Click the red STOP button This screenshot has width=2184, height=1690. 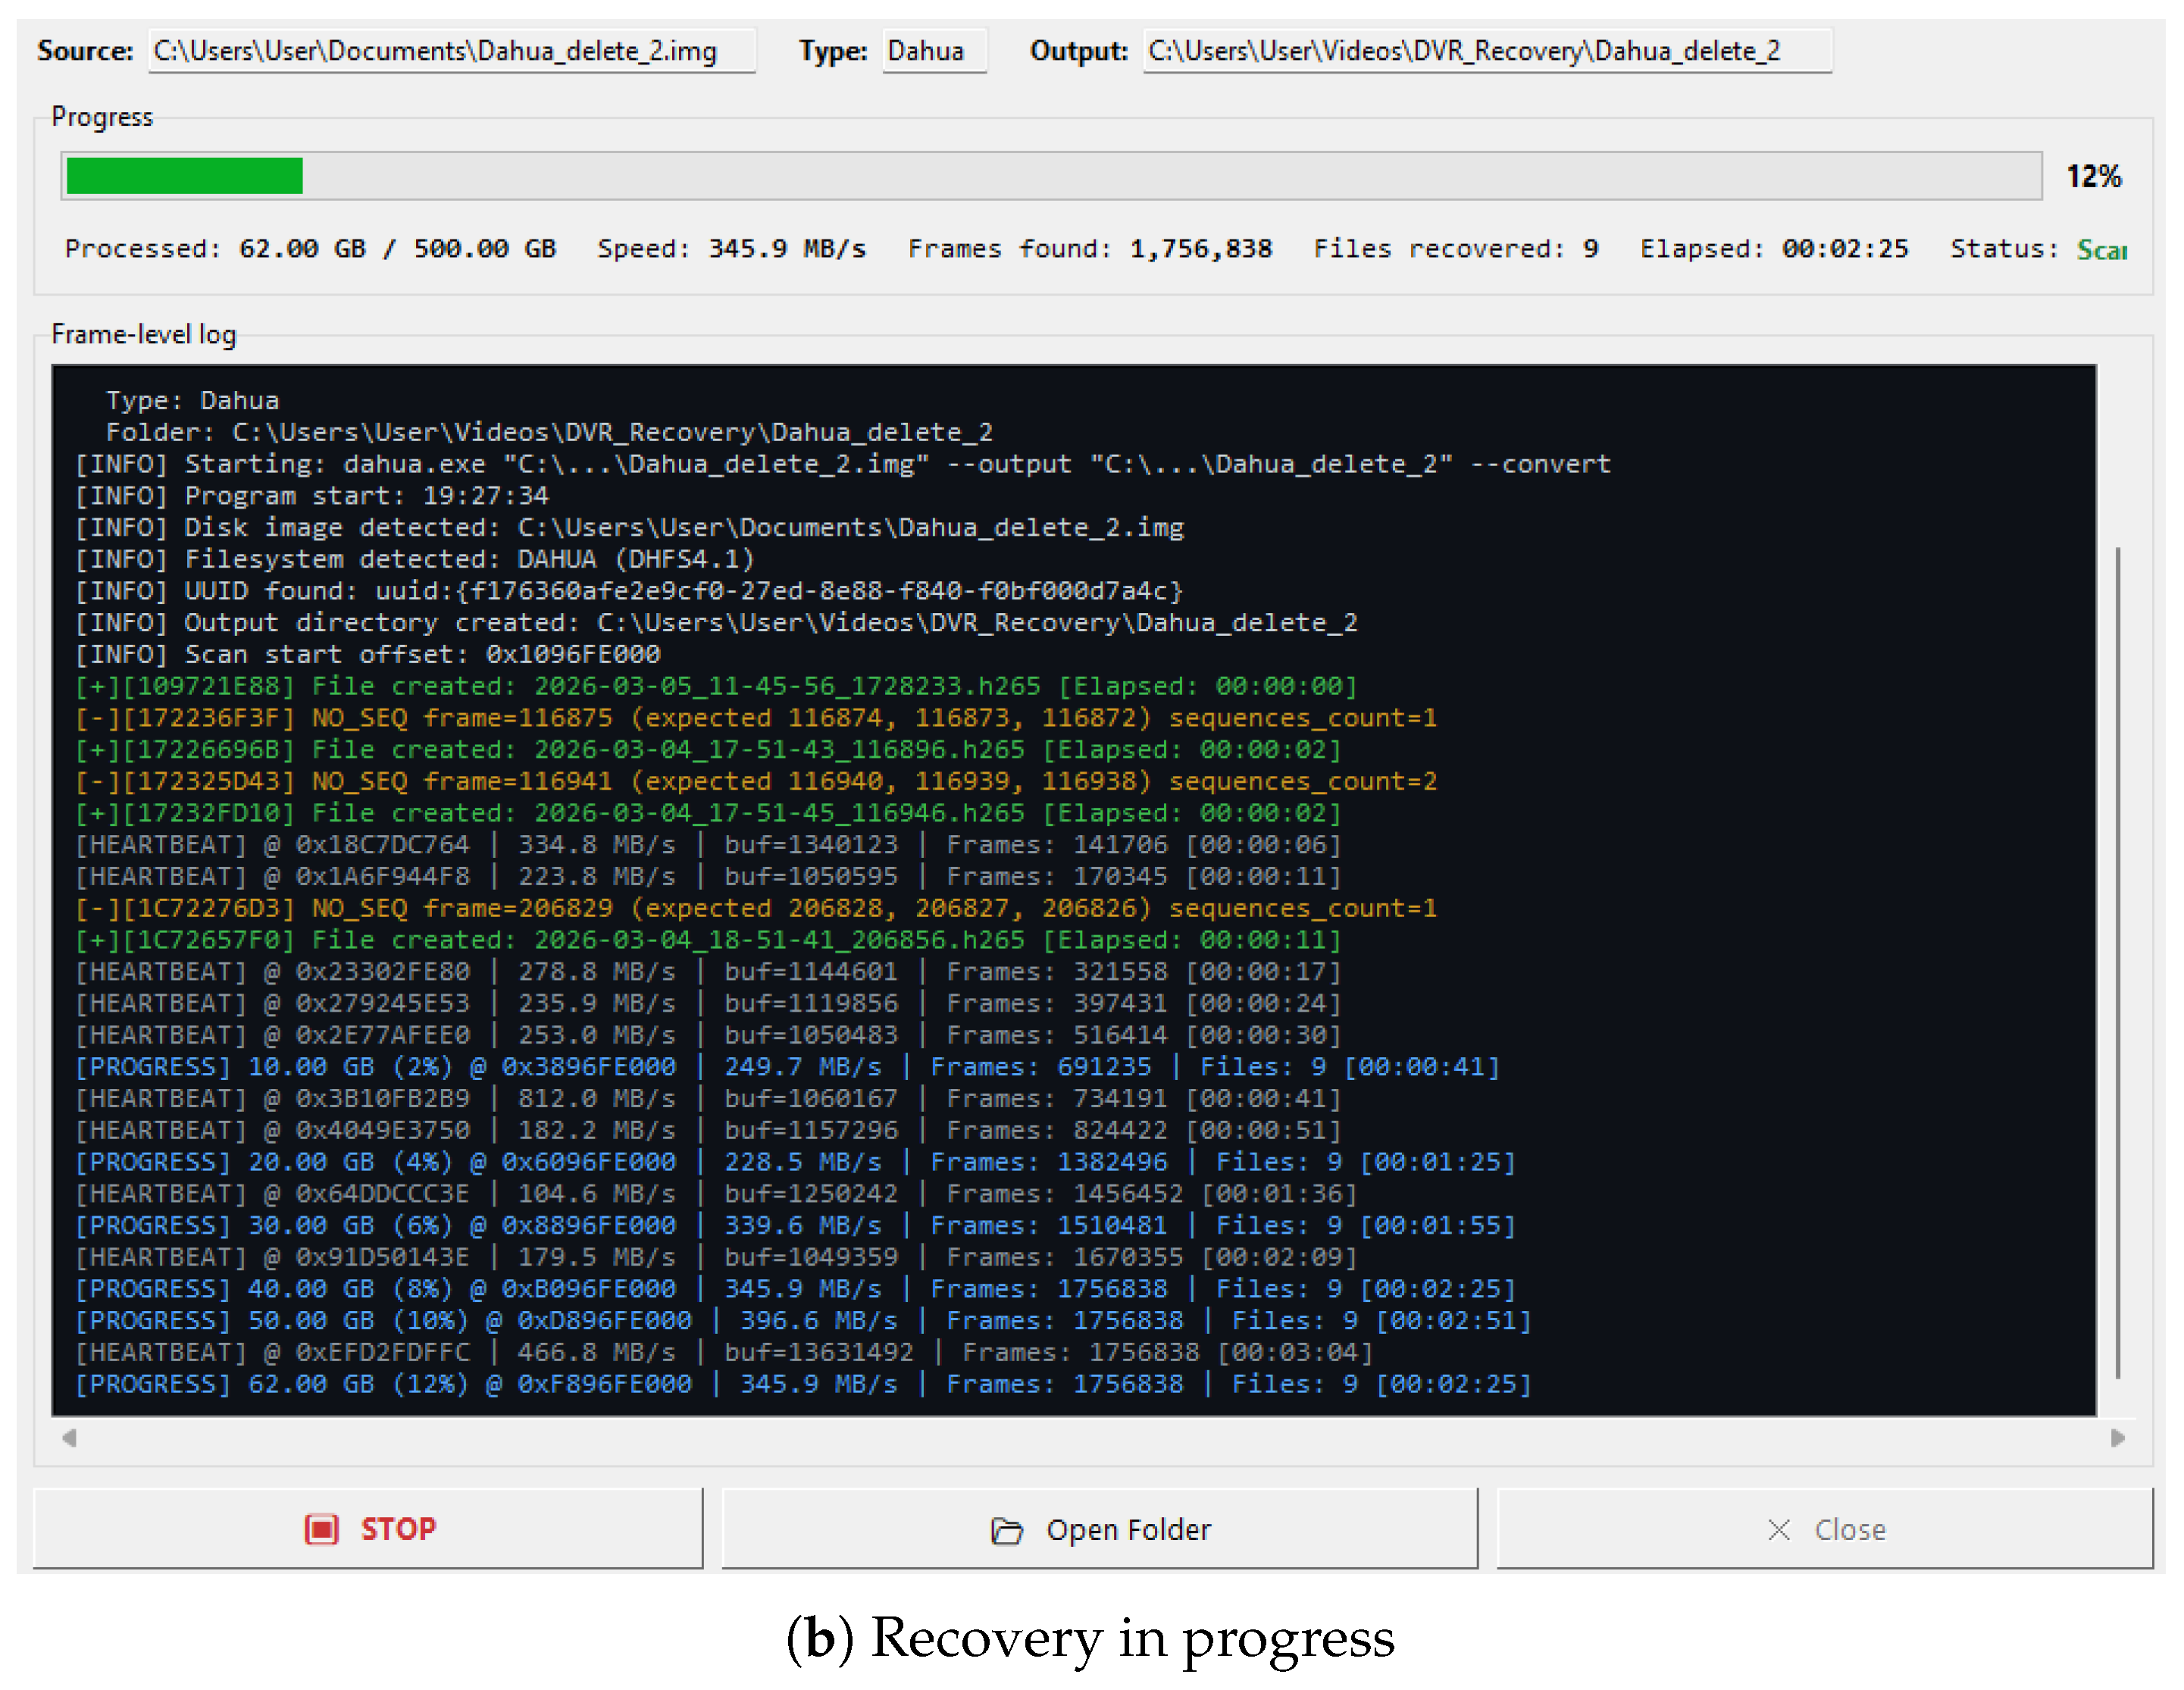point(368,1528)
